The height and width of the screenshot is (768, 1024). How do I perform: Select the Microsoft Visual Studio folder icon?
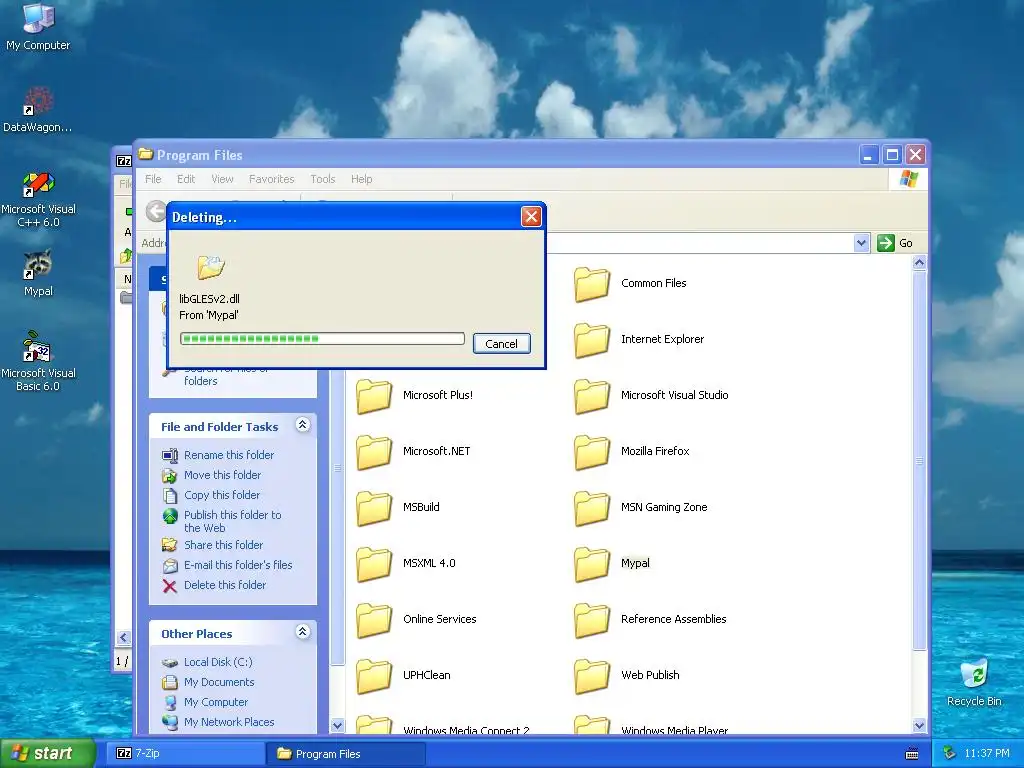(592, 396)
